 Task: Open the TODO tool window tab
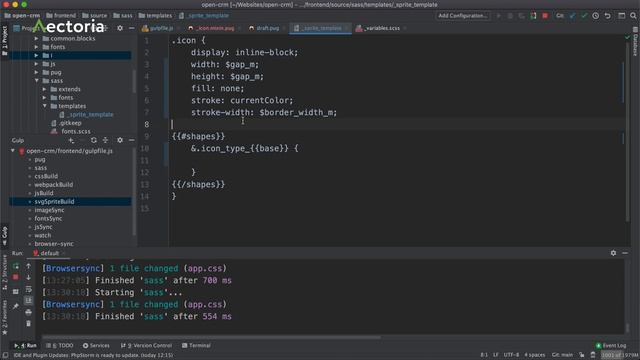tap(60, 346)
